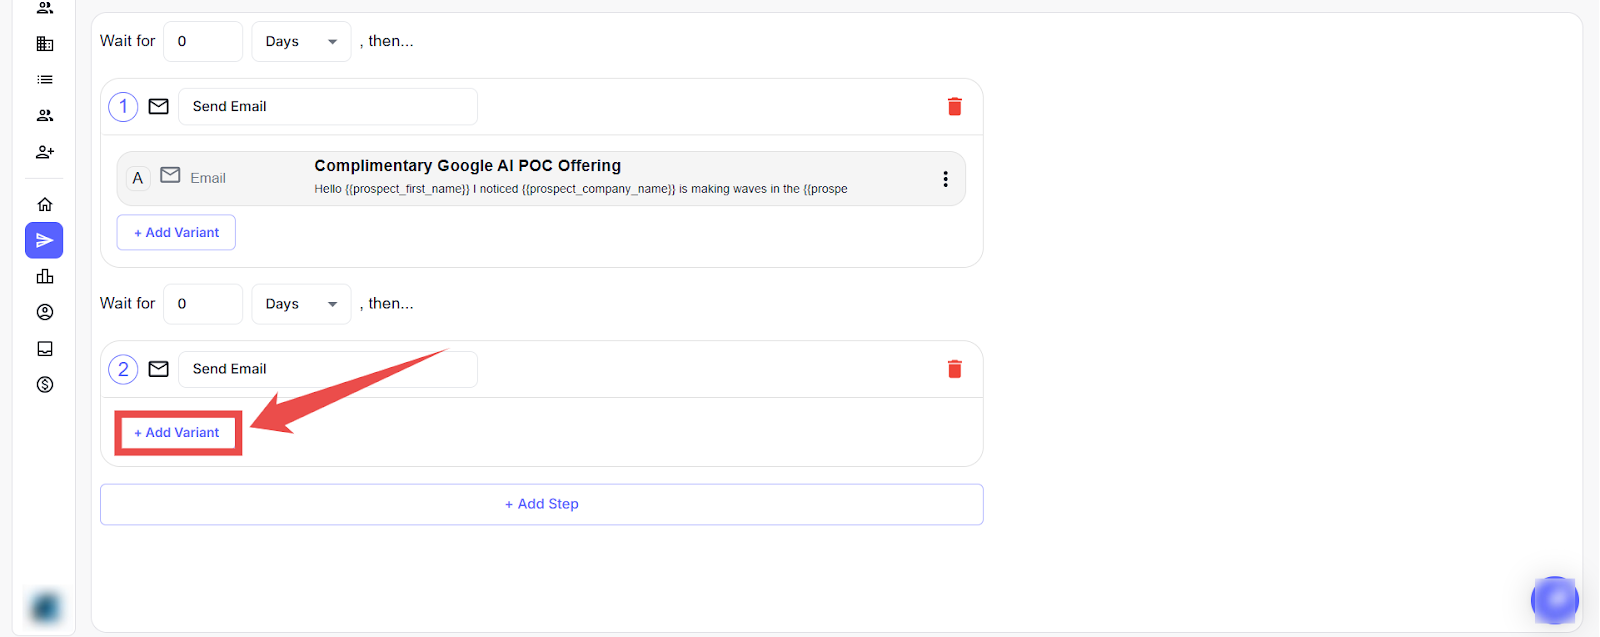This screenshot has height=637, width=1600.
Task: Select the highlighted send/campaigns sidebar icon
Action: click(x=44, y=240)
